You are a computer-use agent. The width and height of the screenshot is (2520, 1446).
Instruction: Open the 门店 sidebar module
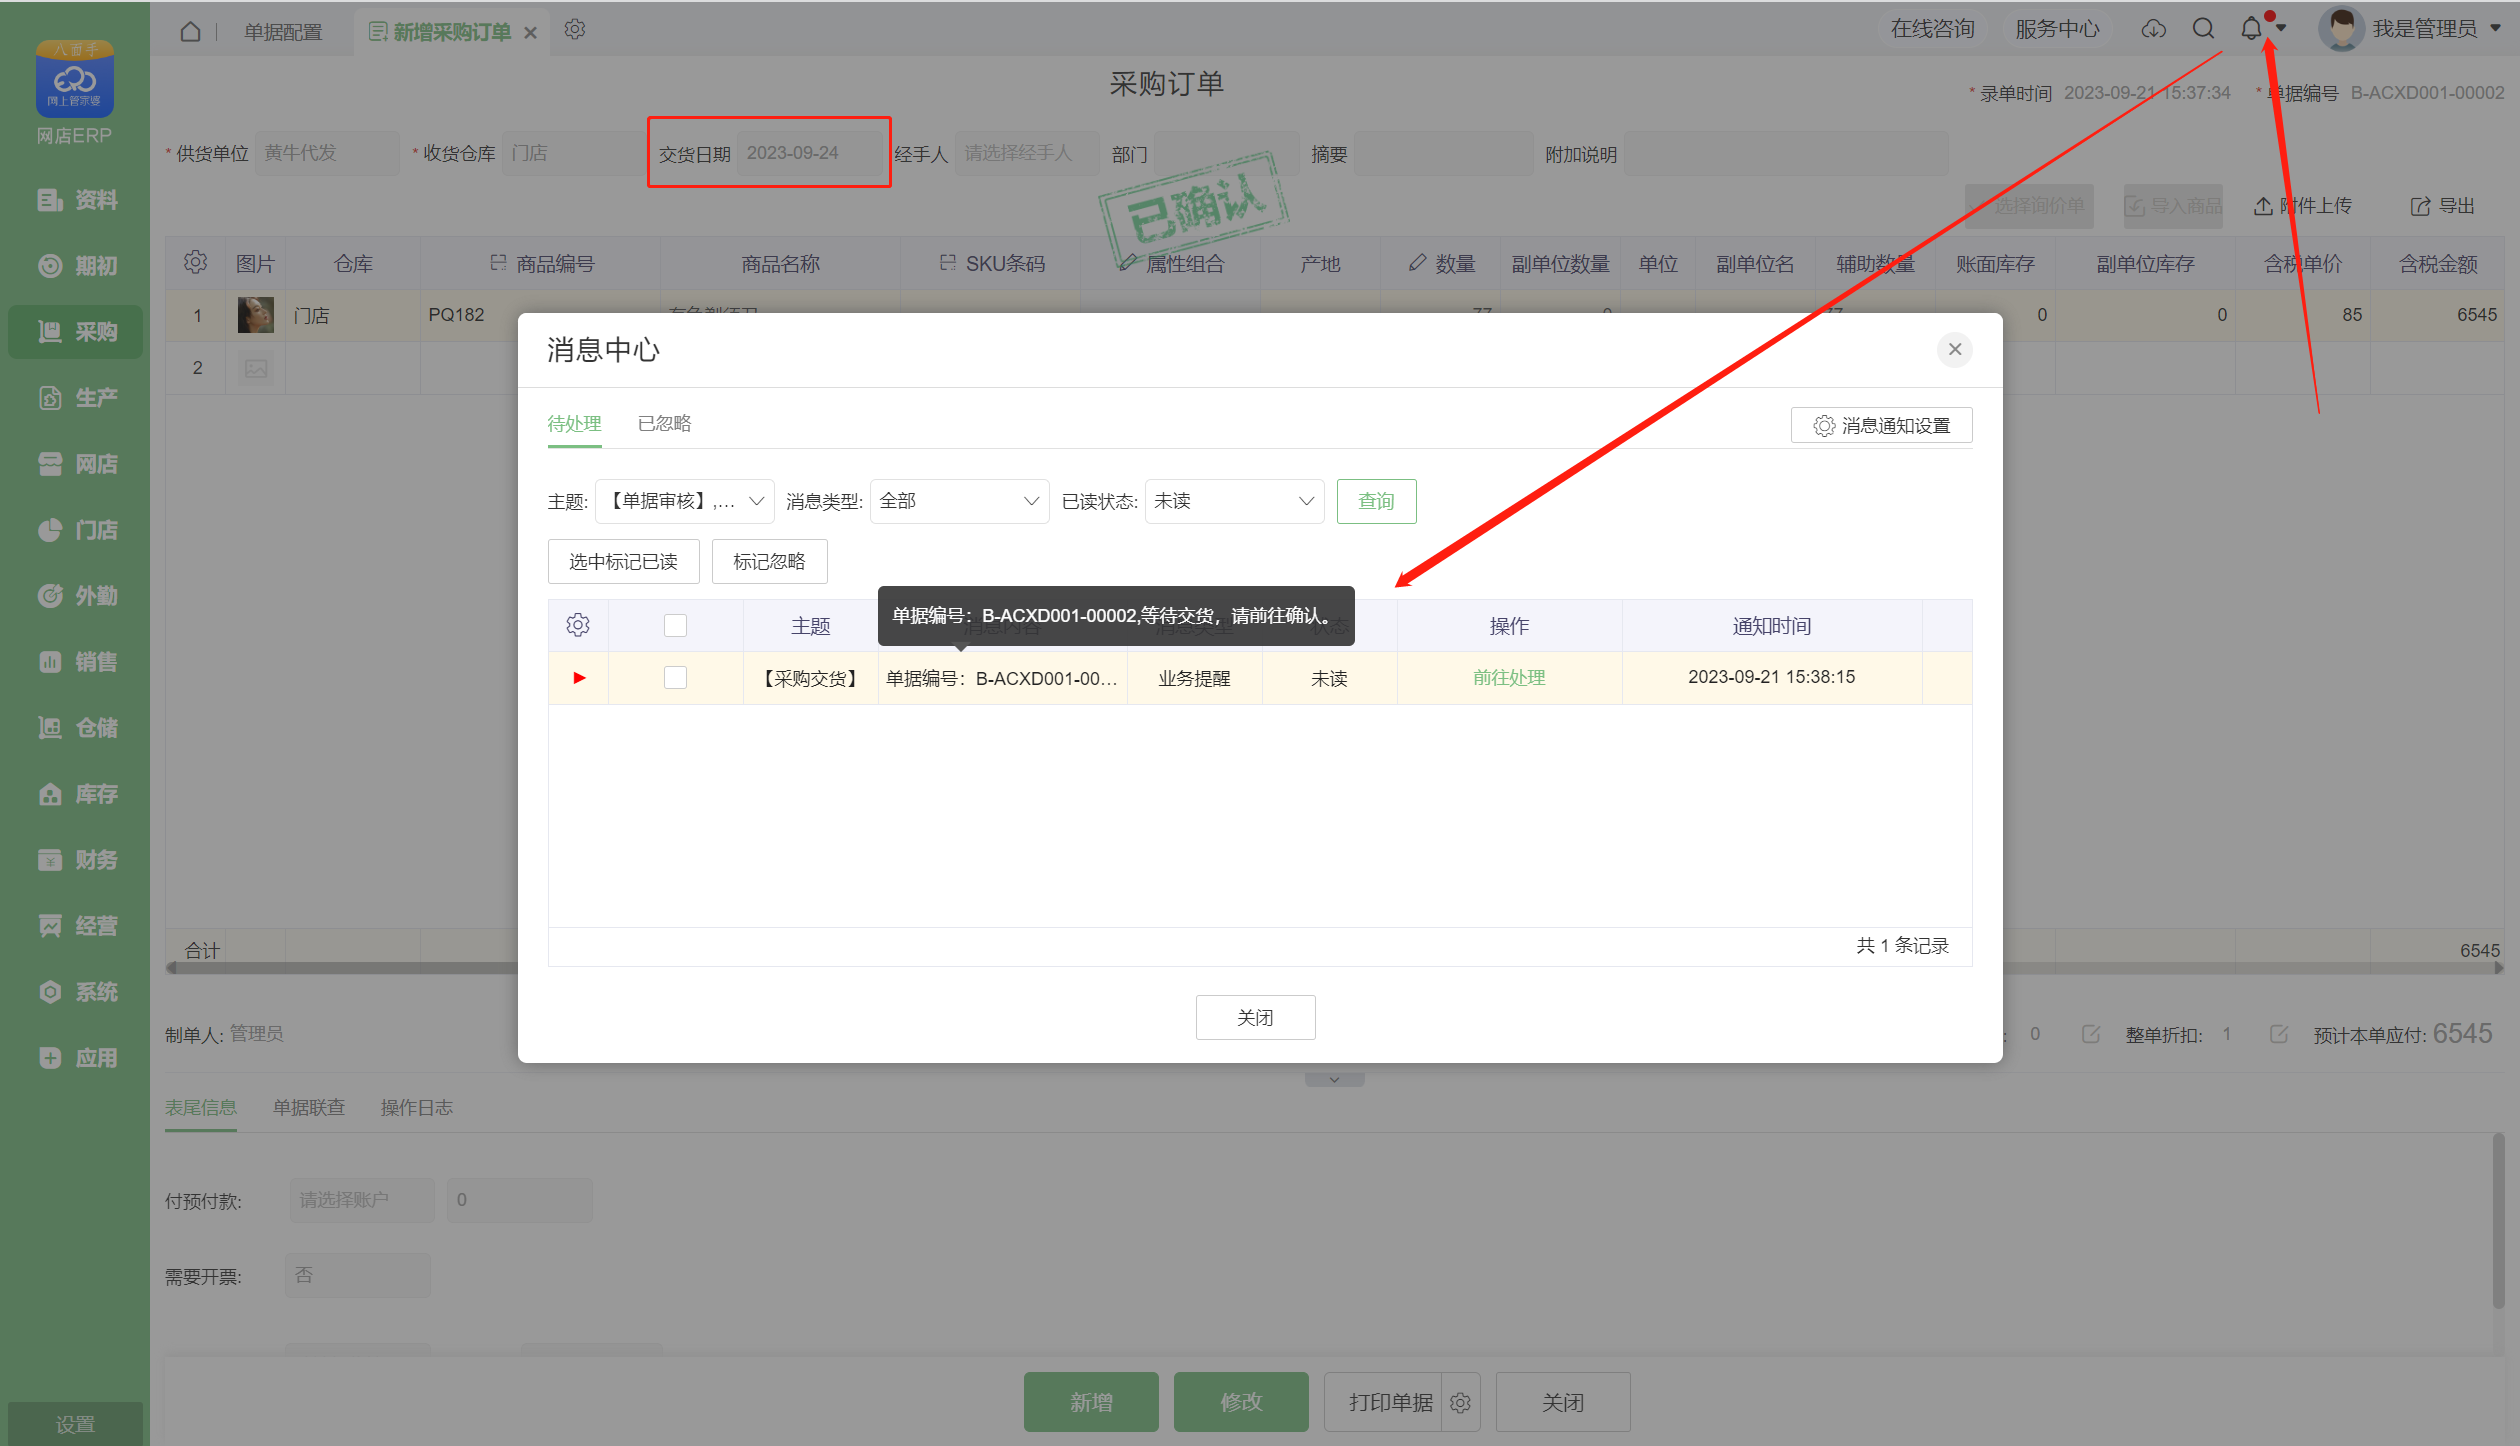point(77,530)
